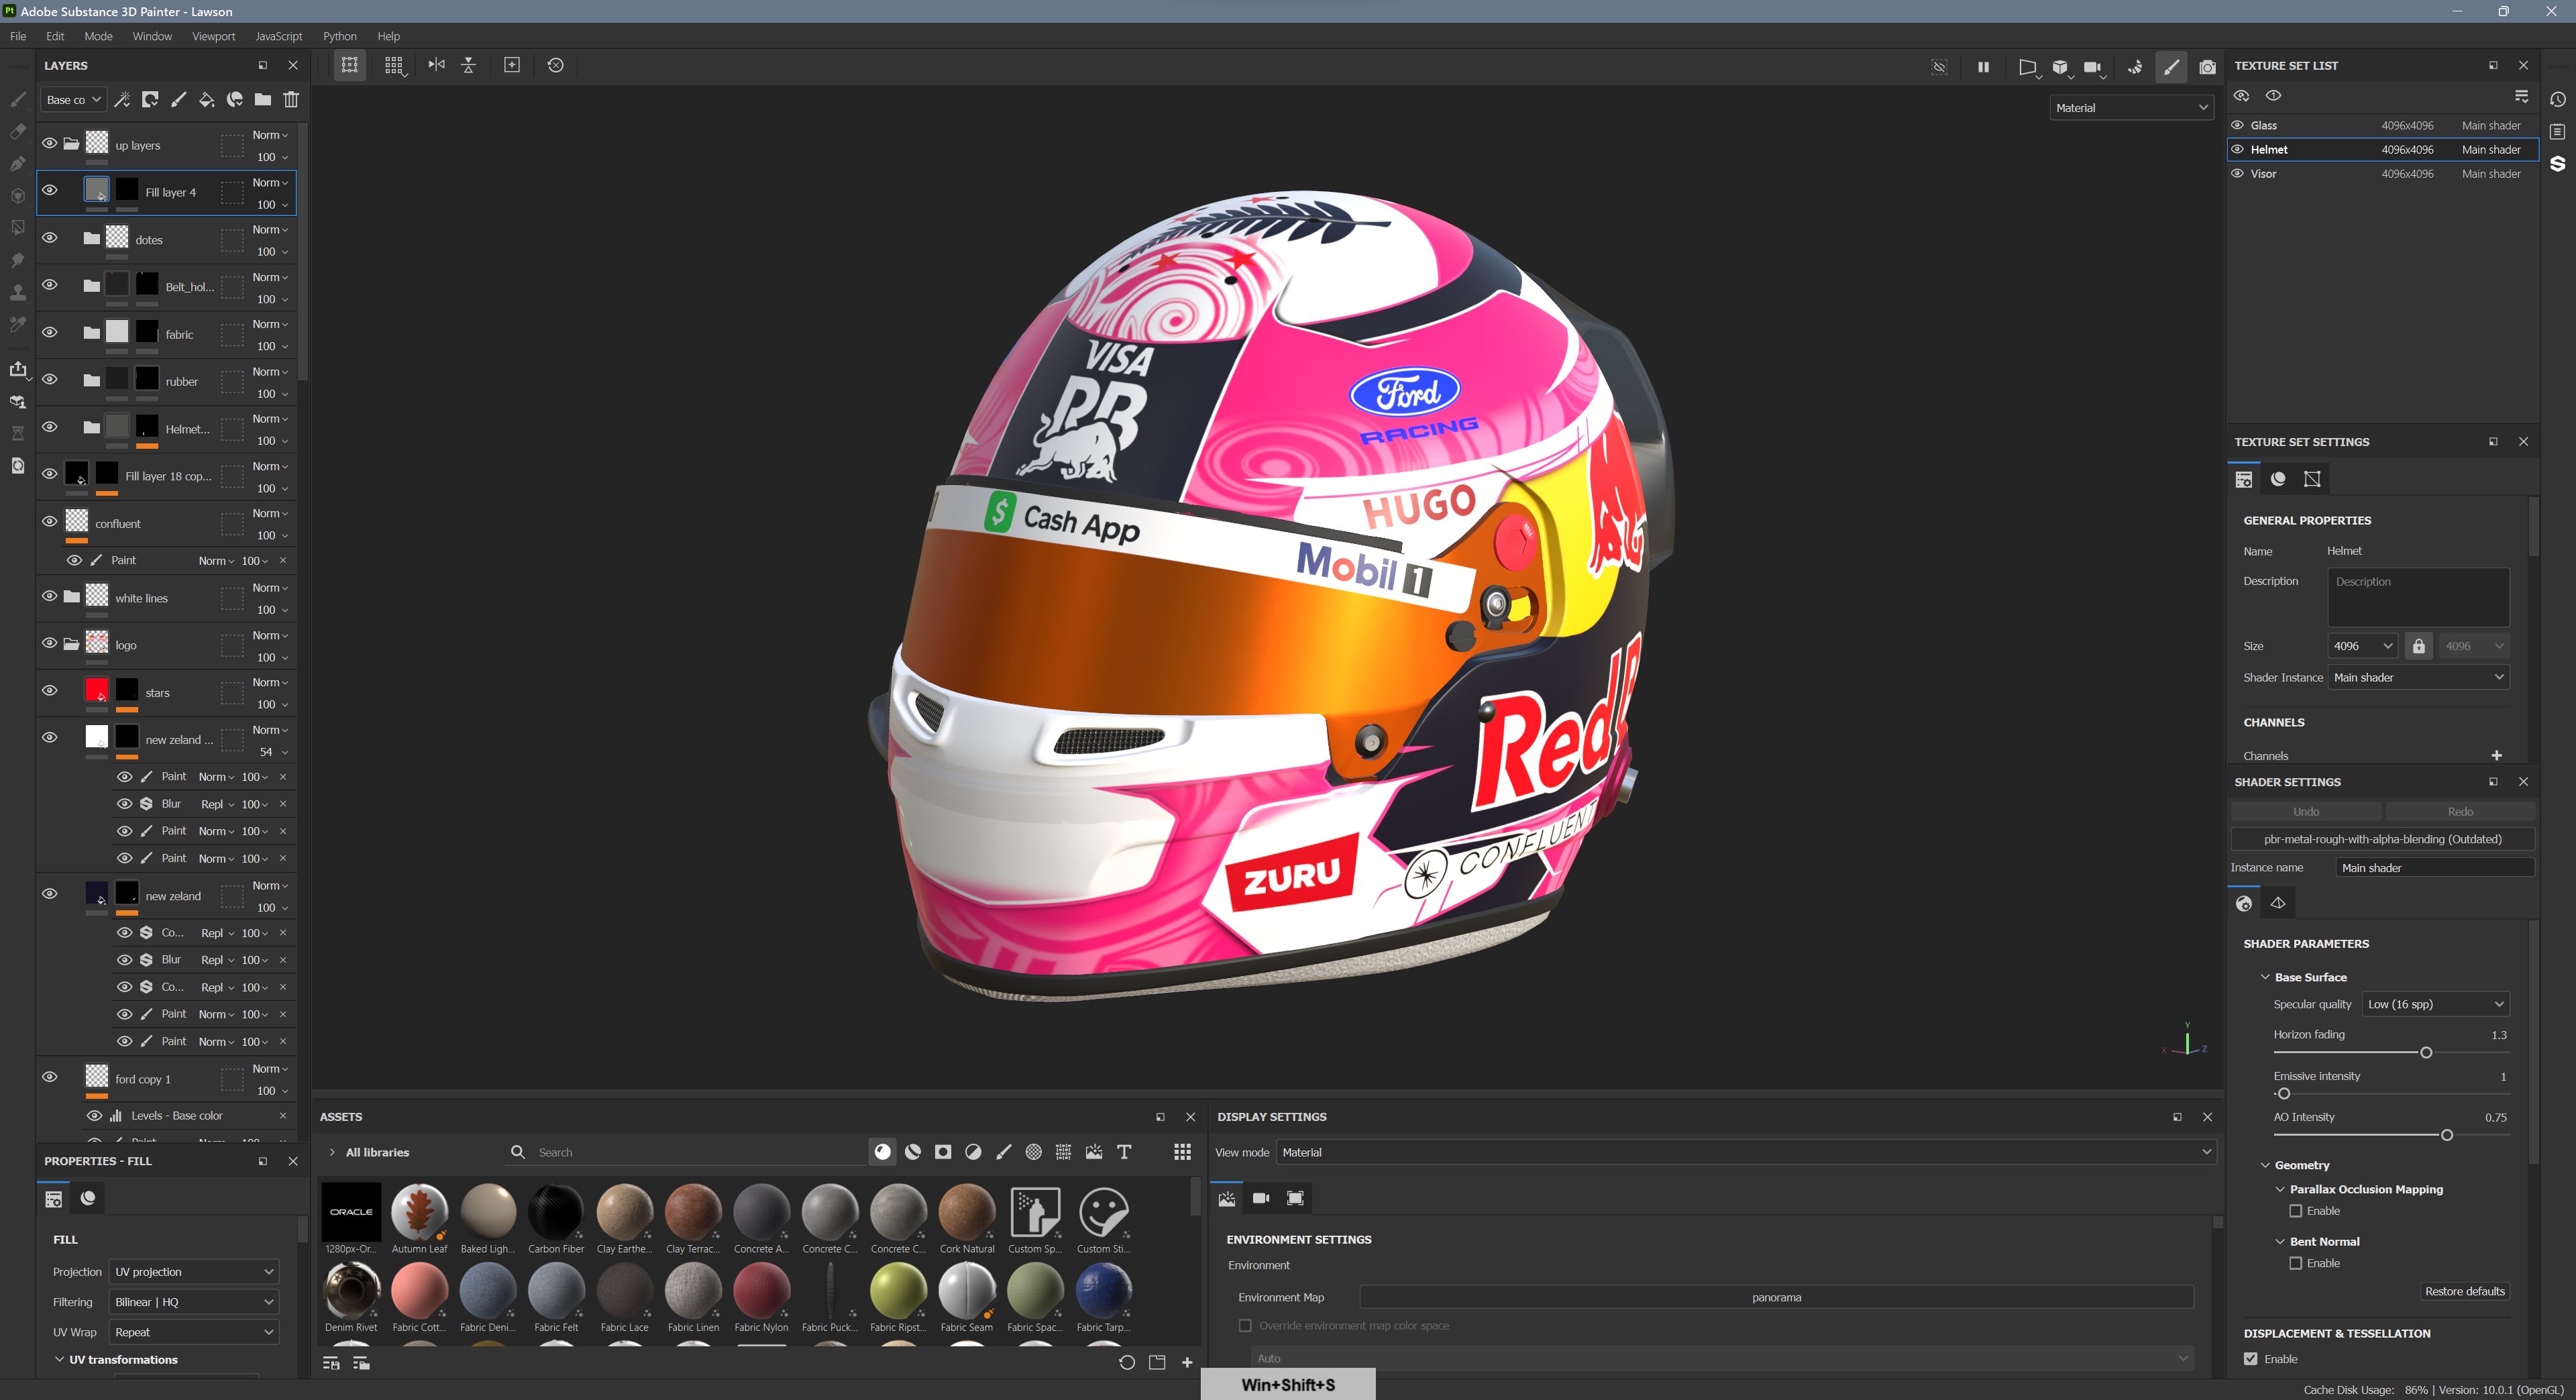
Task: Click the pause rendering icon
Action: click(x=1982, y=67)
